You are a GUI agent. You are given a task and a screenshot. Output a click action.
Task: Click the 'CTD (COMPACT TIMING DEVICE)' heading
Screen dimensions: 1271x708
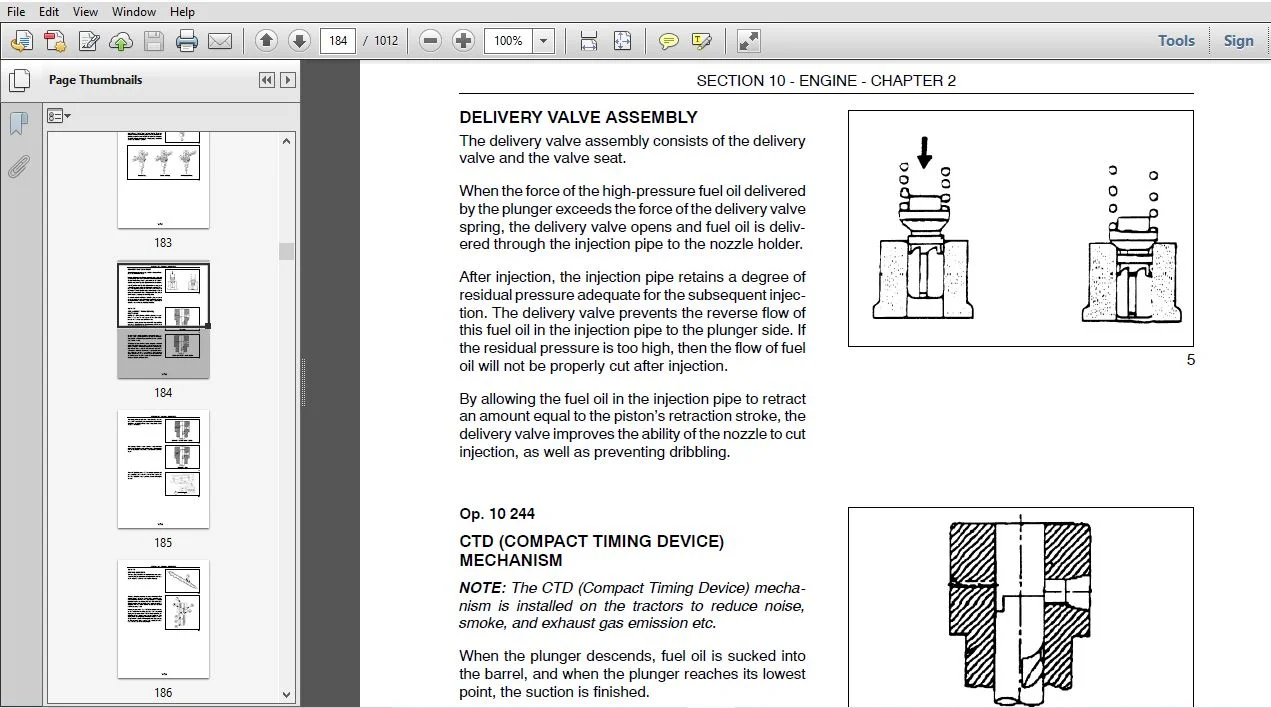click(591, 542)
